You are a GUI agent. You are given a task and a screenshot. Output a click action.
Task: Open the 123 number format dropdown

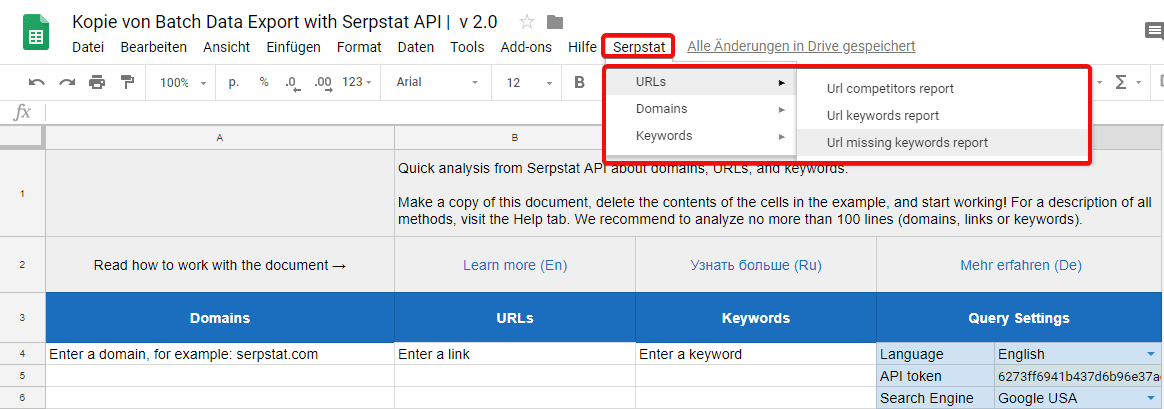coord(356,82)
